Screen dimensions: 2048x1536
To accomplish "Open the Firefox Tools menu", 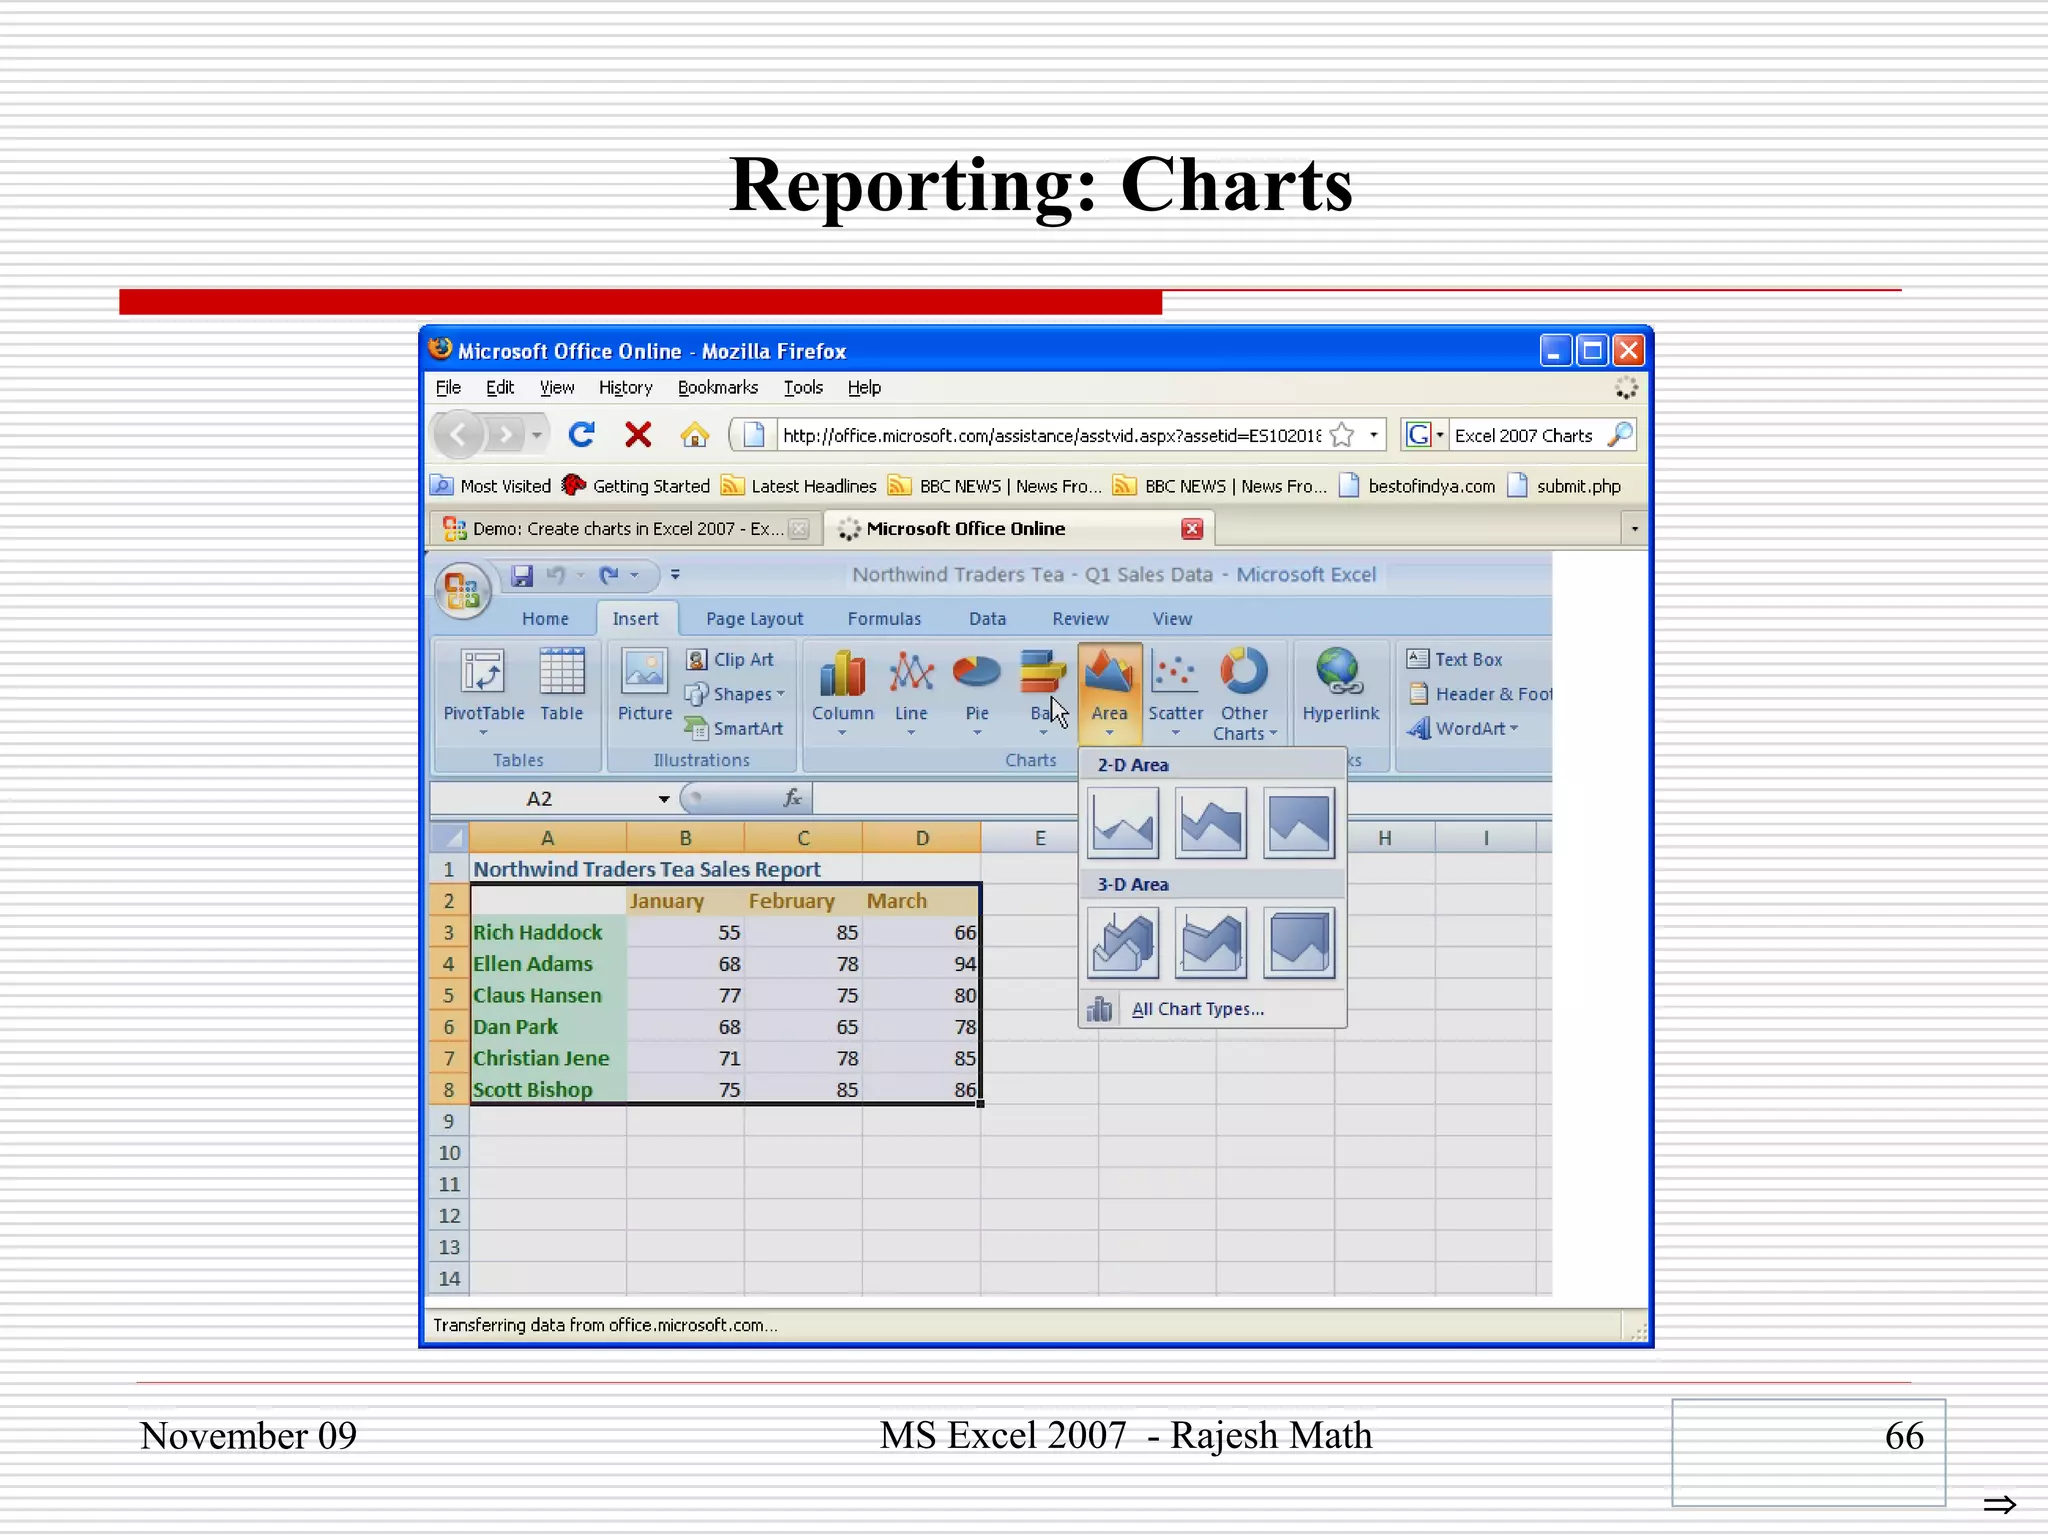I will click(803, 388).
